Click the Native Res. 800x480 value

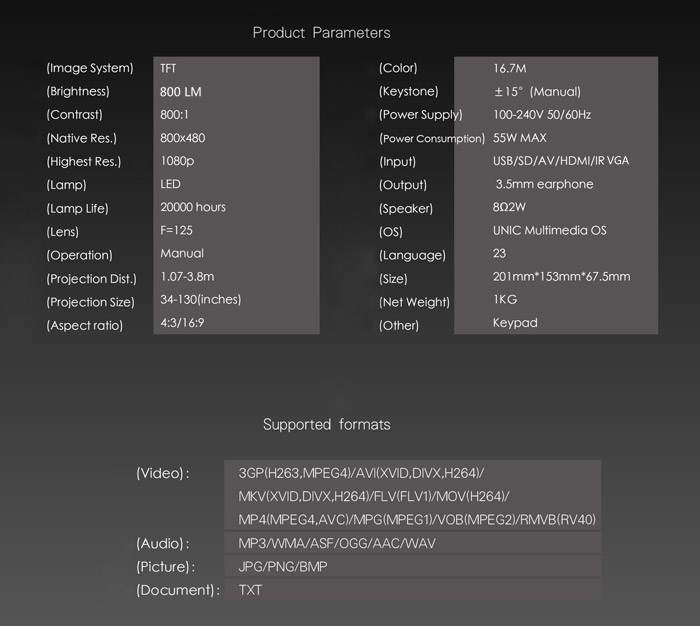point(183,138)
